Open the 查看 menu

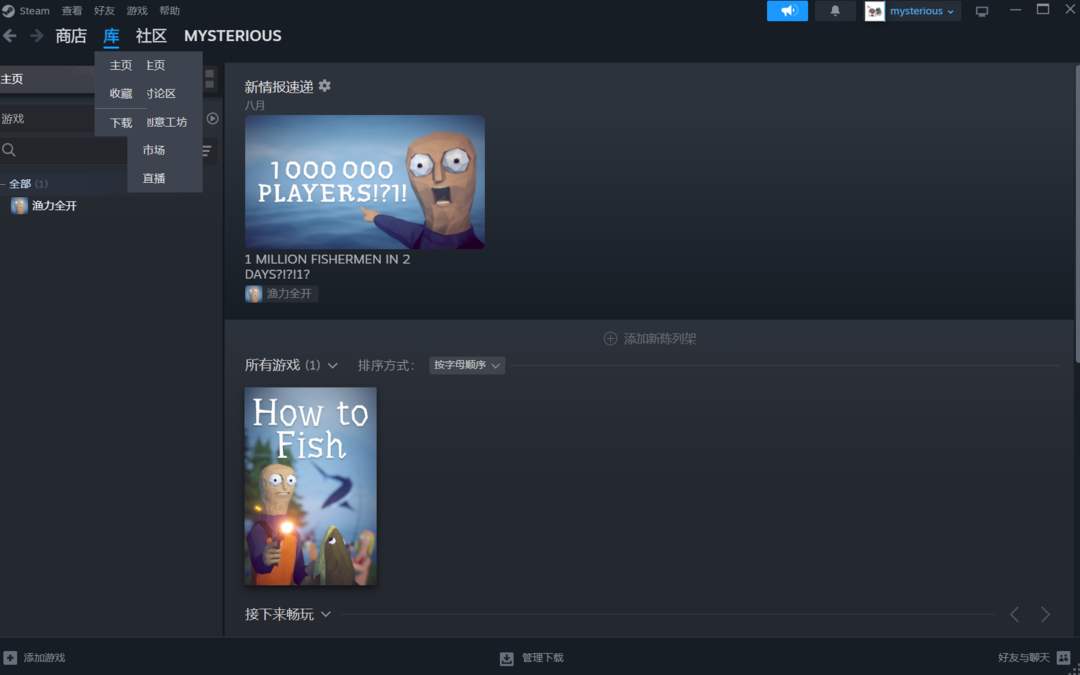tap(72, 11)
